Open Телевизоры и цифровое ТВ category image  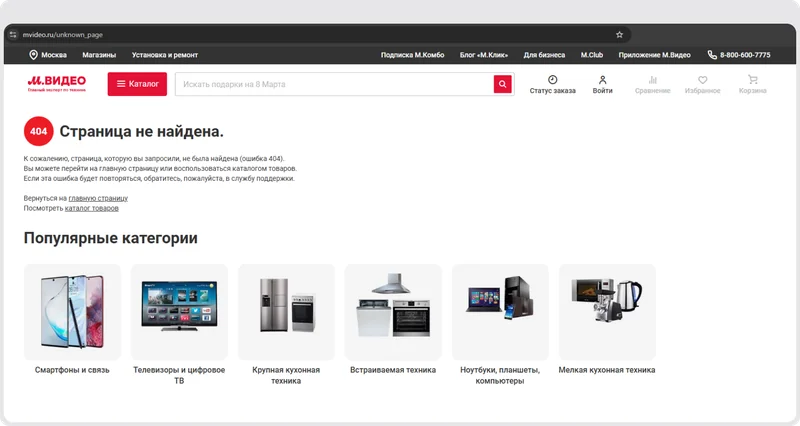tap(179, 312)
